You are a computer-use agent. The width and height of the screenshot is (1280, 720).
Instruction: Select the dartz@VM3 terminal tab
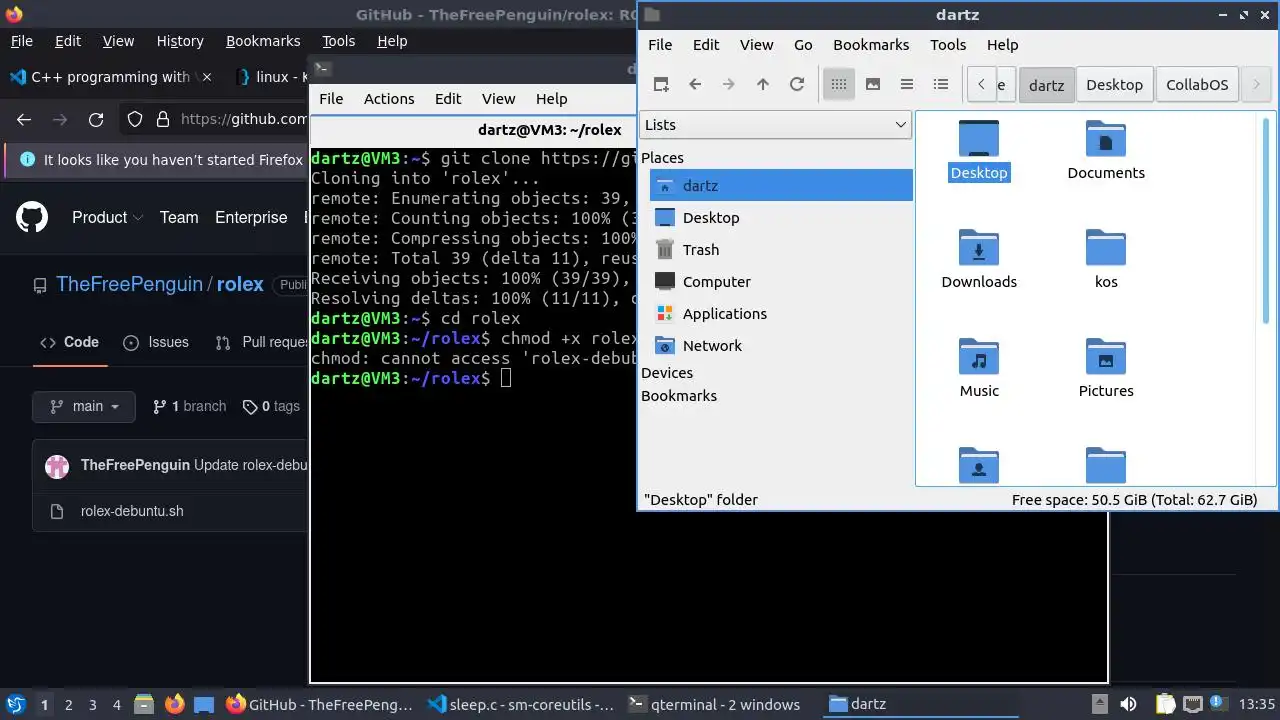tap(550, 130)
